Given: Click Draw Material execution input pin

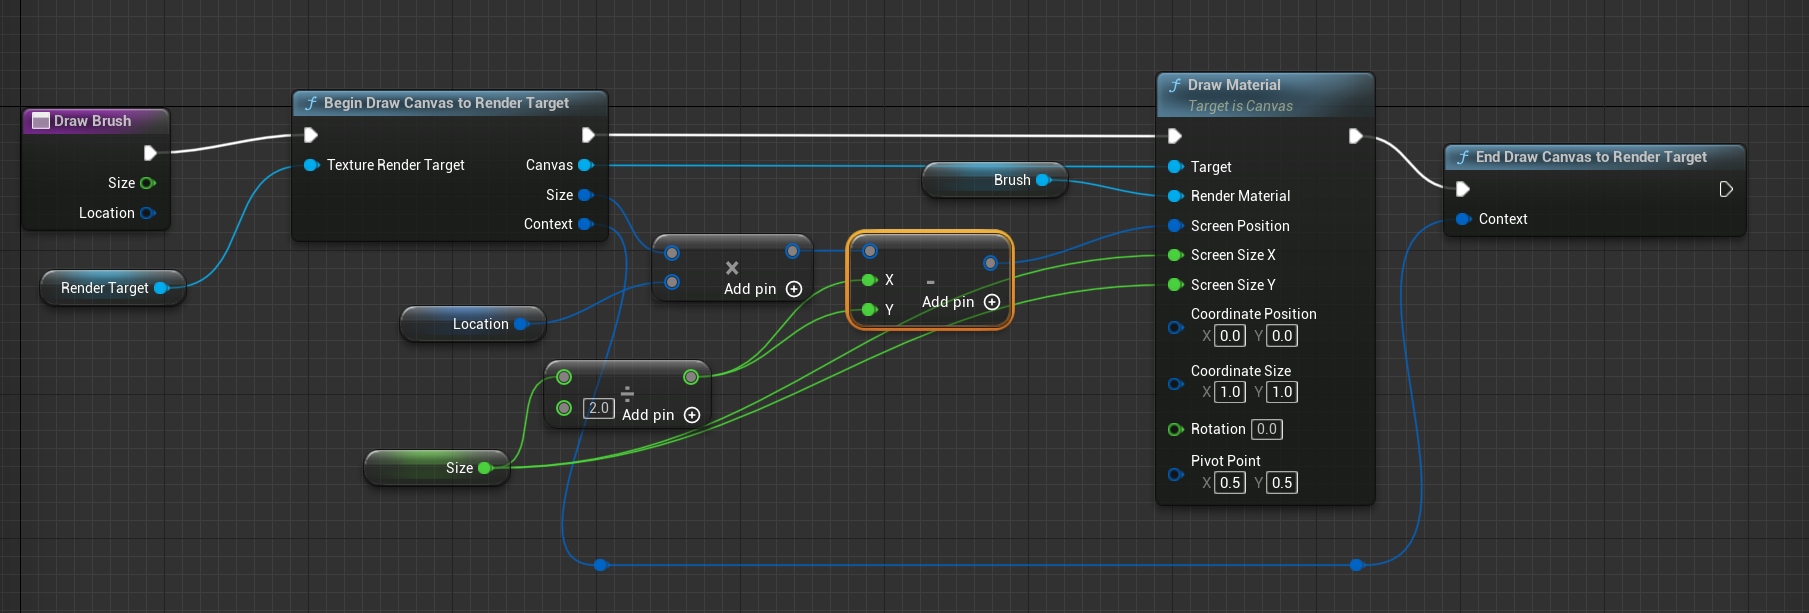Looking at the screenshot, I should pos(1175,136).
